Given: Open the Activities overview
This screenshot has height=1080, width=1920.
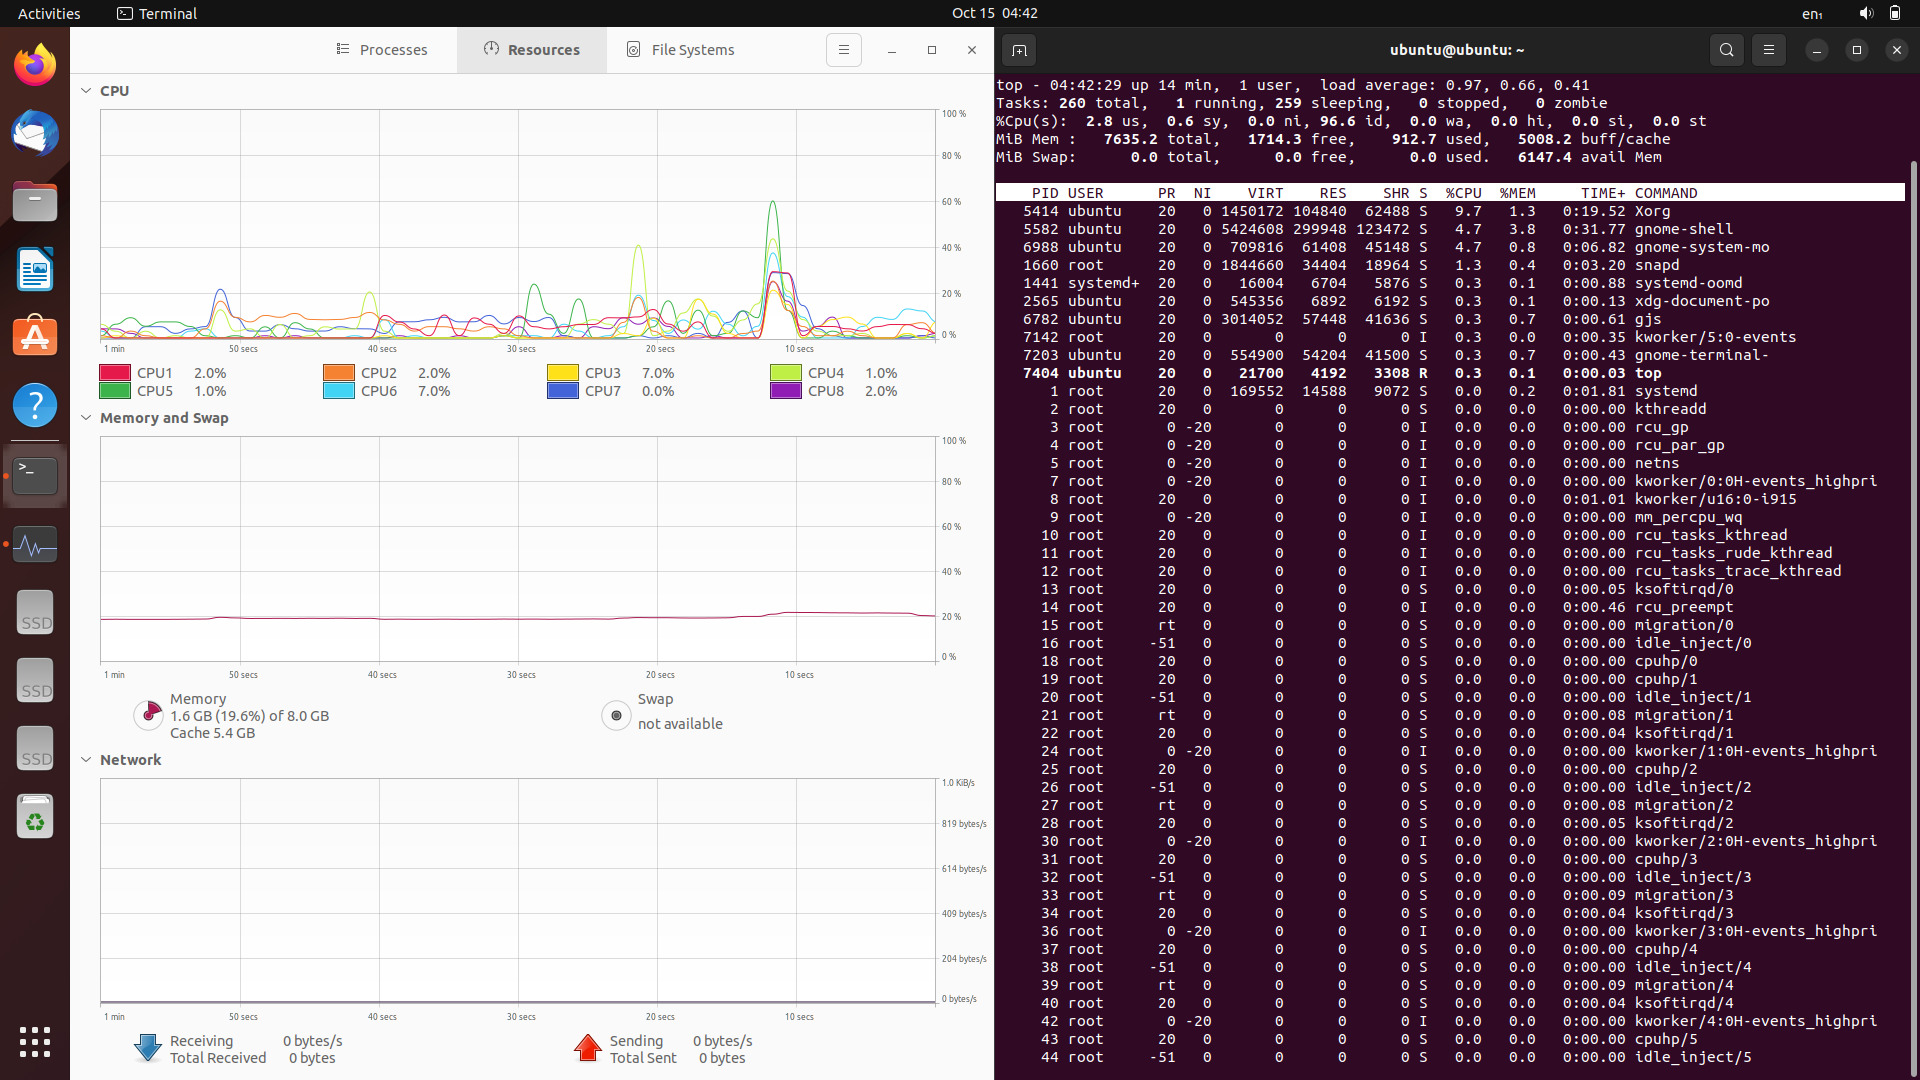Looking at the screenshot, I should click(49, 13).
